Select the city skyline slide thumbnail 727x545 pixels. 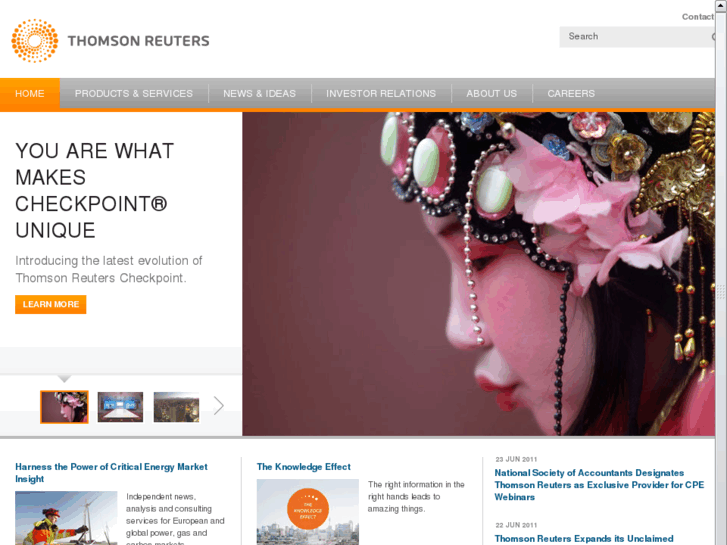click(177, 407)
